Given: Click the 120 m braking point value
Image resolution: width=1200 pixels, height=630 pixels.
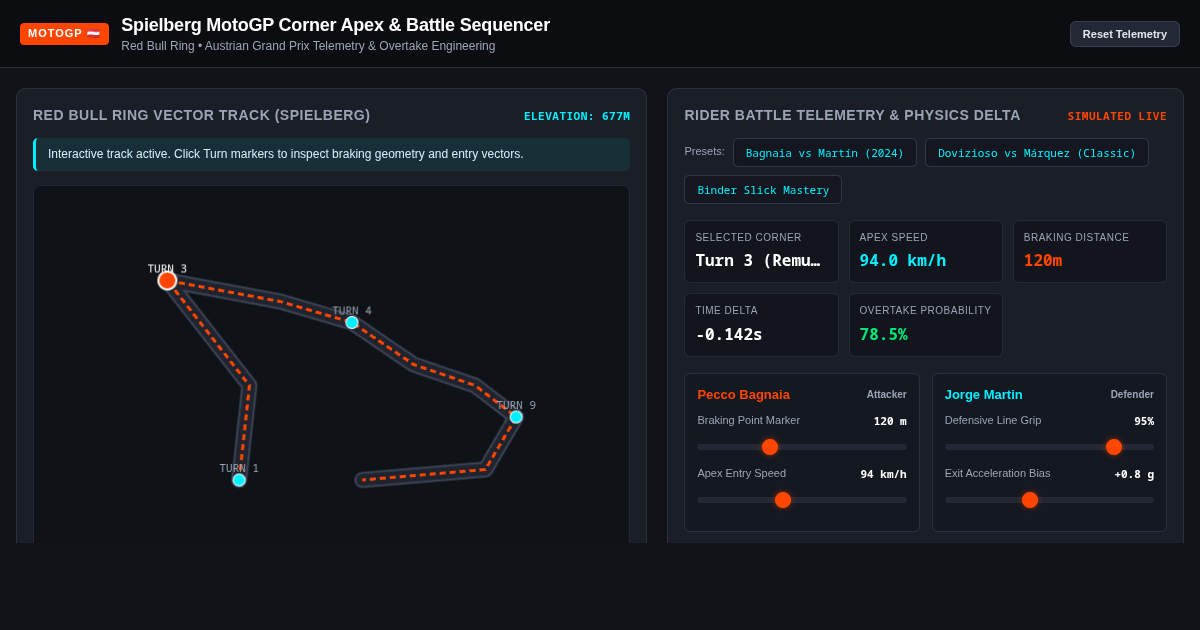Looking at the screenshot, I should tap(890, 421).
